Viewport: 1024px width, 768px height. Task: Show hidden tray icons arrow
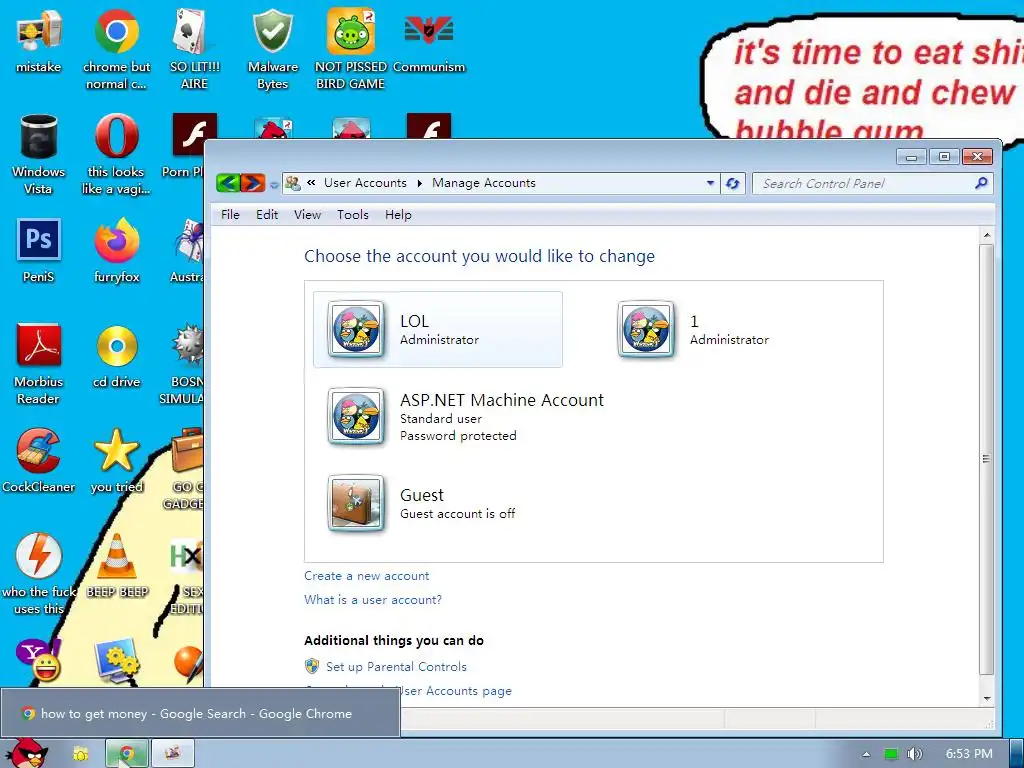[x=866, y=754]
